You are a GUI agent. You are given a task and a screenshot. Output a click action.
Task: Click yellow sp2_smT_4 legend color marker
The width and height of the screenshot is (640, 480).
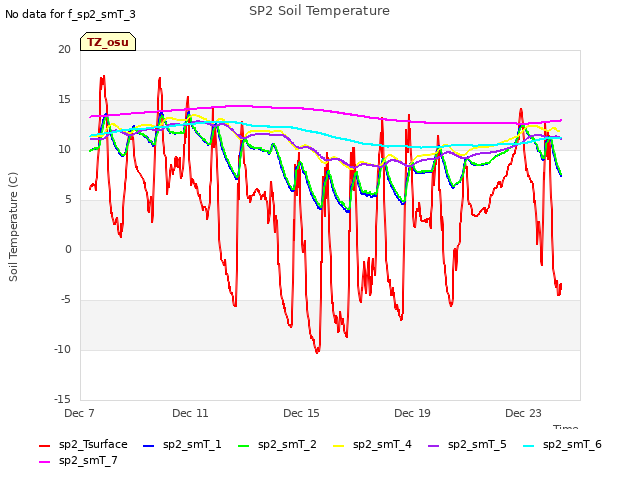coord(339,446)
